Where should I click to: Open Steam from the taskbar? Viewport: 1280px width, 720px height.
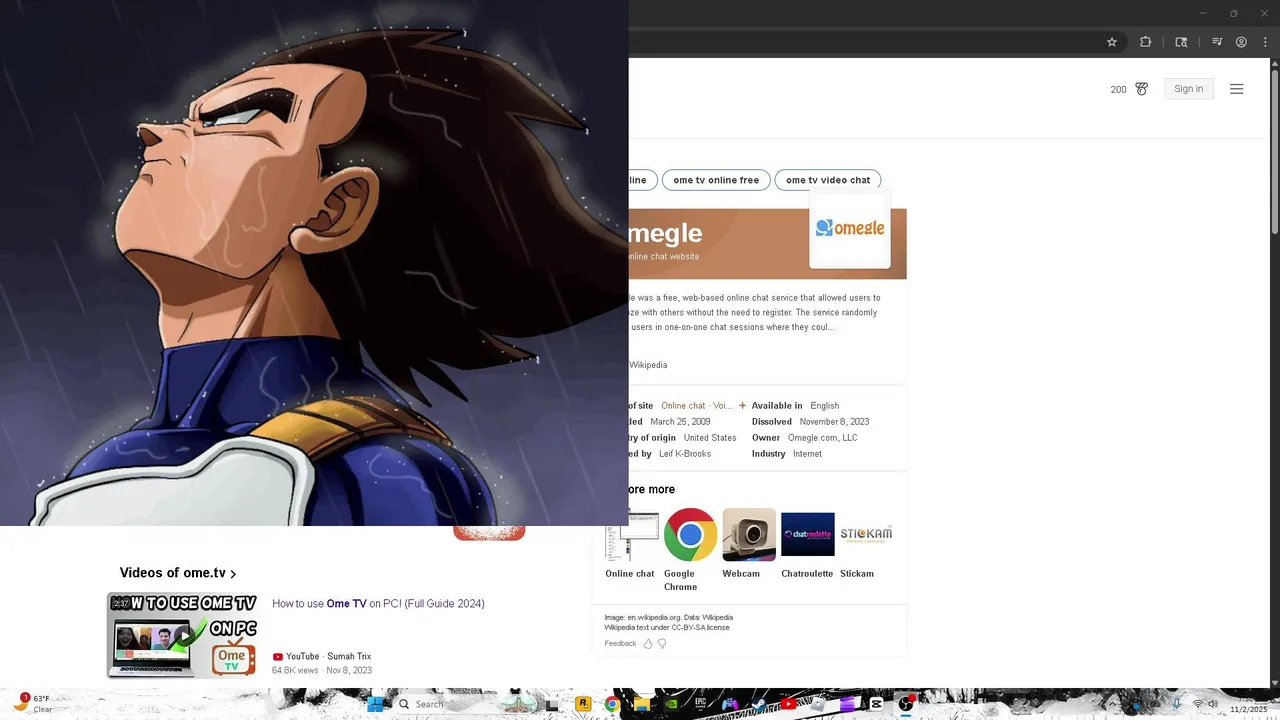(759, 704)
